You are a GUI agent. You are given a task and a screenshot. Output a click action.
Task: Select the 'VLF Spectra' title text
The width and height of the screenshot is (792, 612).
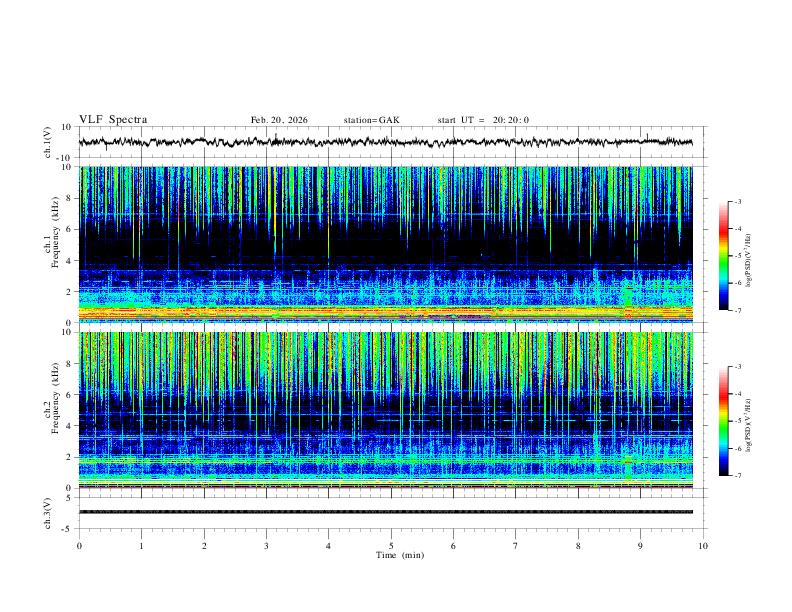coord(113,120)
